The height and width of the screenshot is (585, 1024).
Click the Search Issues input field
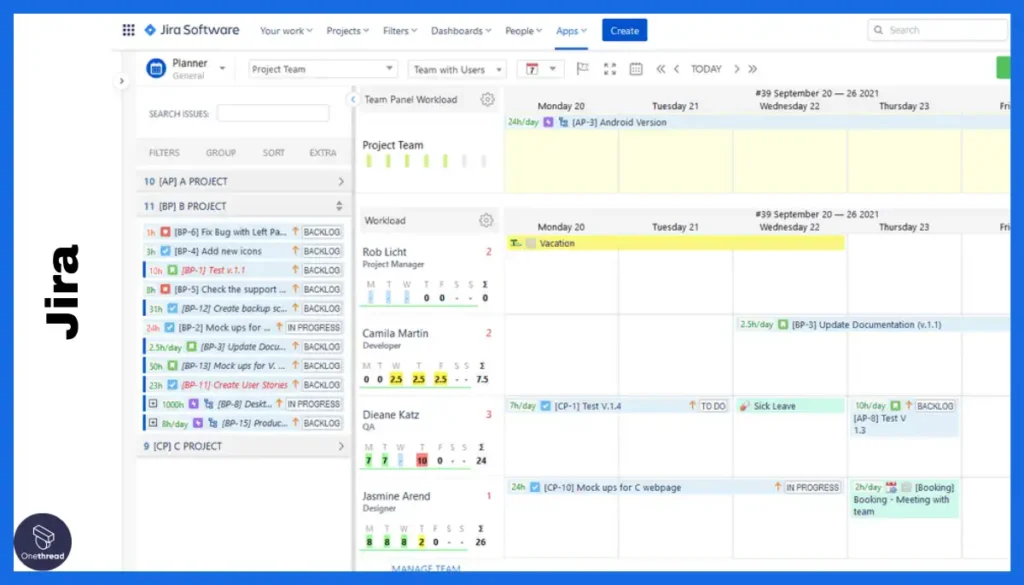coord(273,114)
